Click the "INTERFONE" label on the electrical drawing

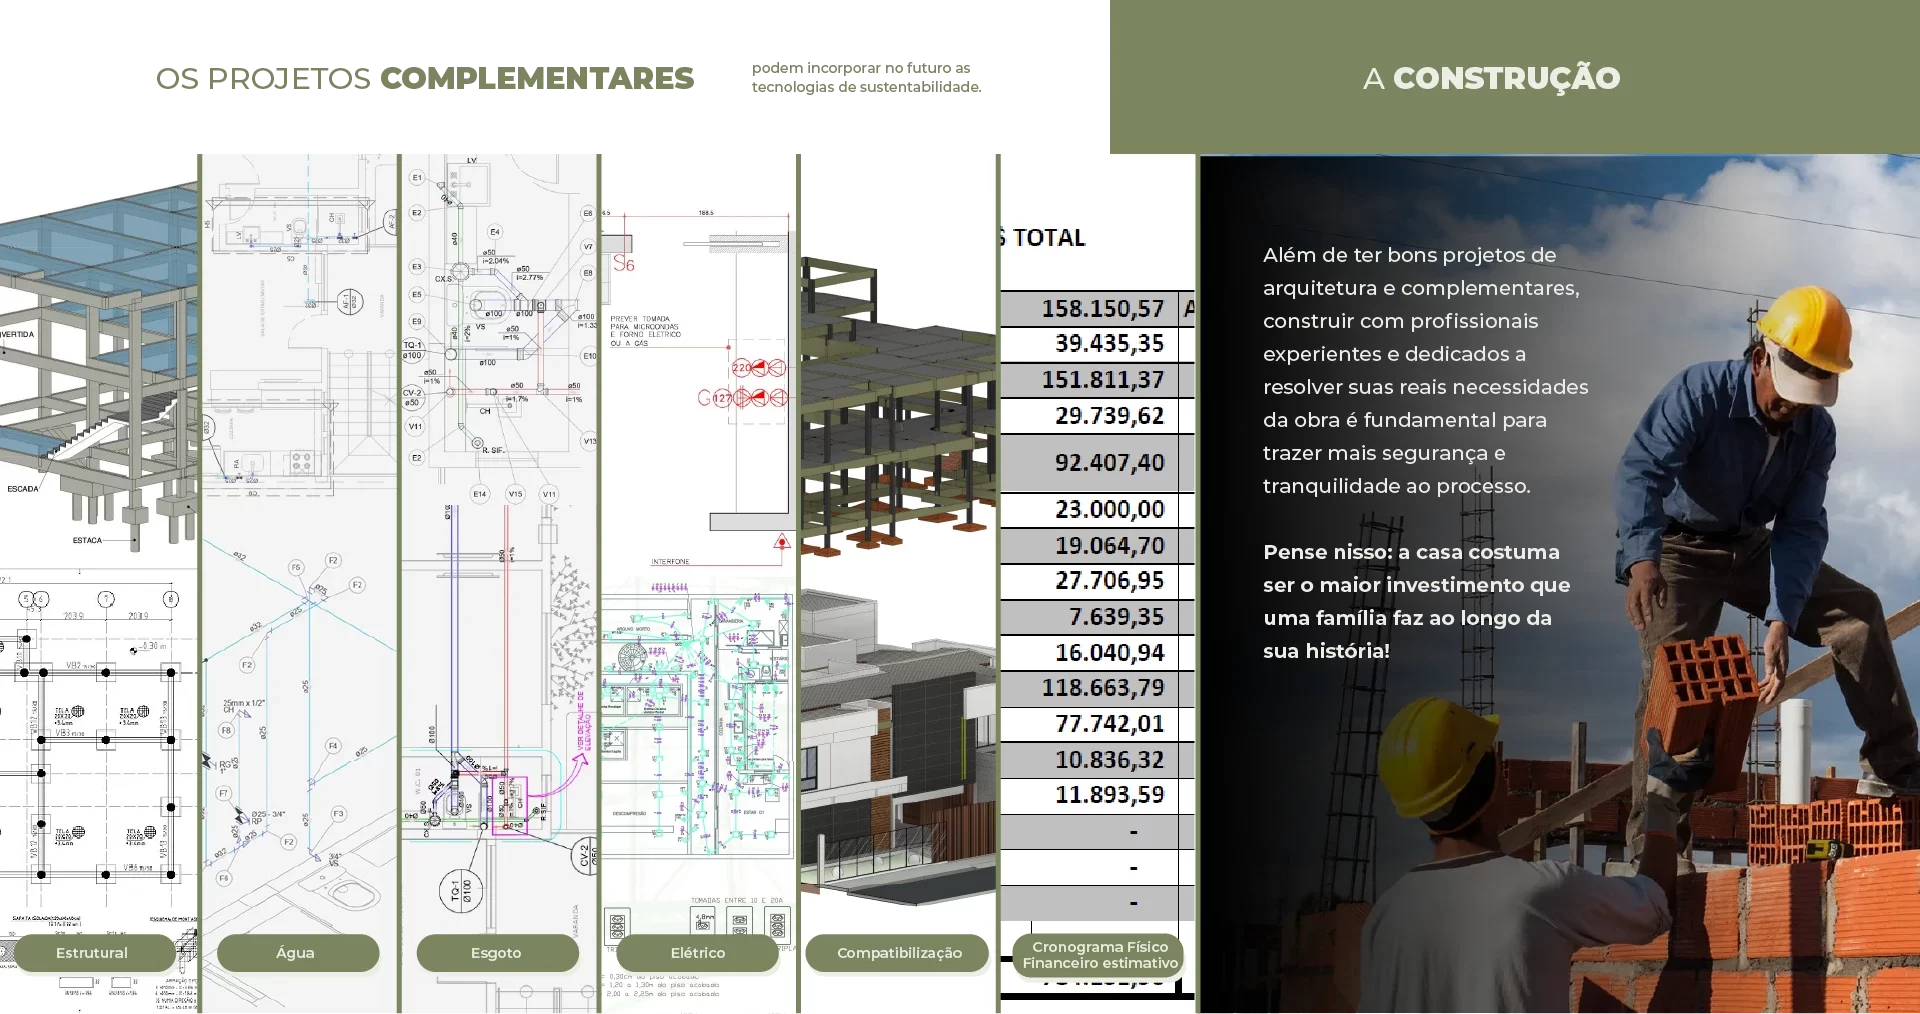pos(670,562)
